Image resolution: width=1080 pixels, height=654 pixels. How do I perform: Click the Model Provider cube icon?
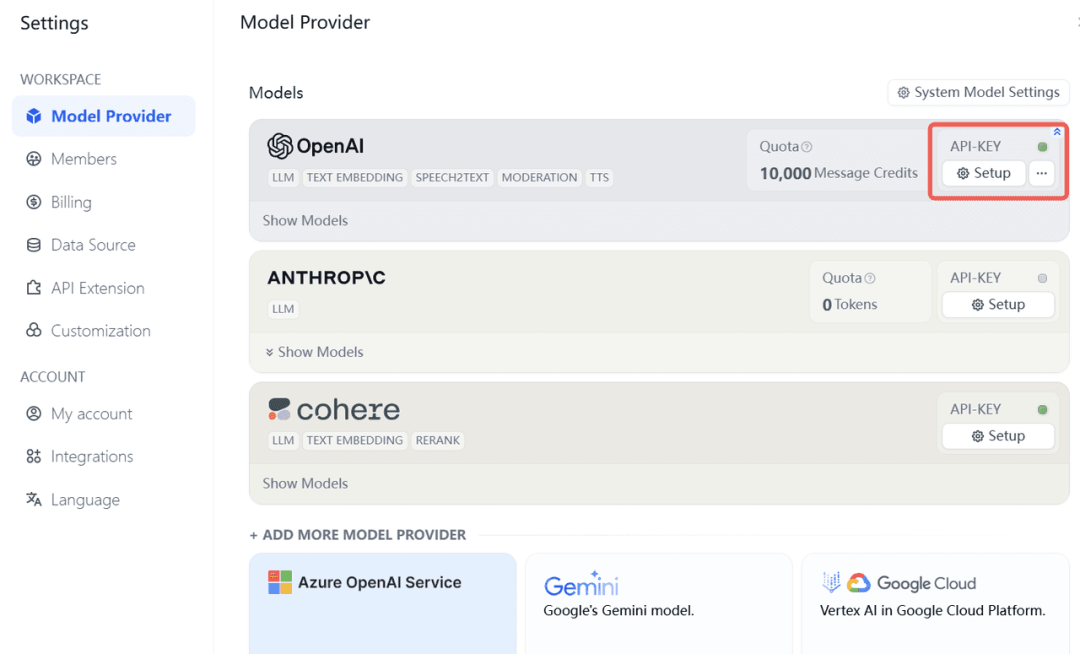tap(34, 116)
